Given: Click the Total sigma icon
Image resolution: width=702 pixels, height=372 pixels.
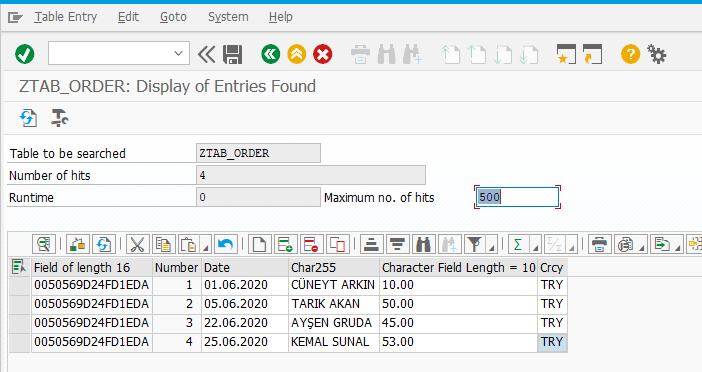Looking at the screenshot, I should [x=518, y=244].
